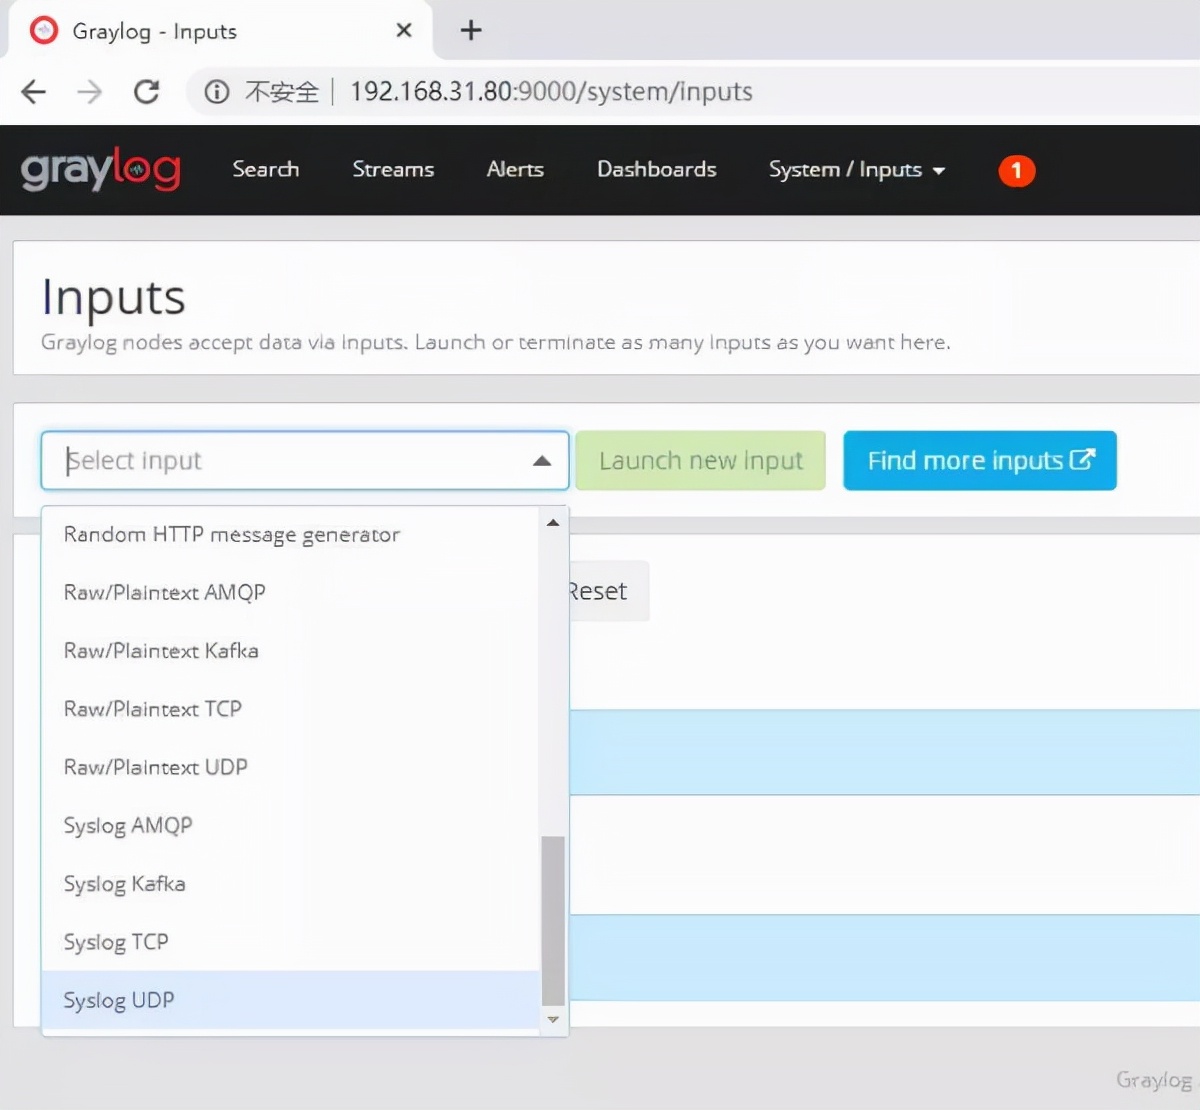
Task: Click the Graylog logo
Action: [100, 170]
